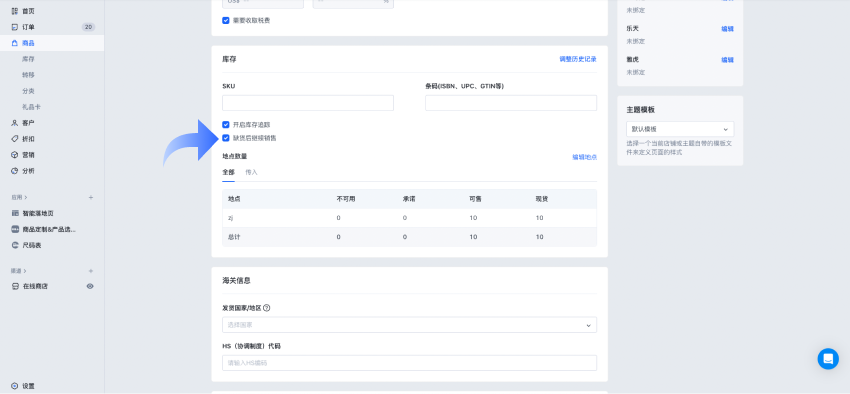Screen dimensions: 850x394
Task: Open the live chat bubble button
Action: (x=828, y=359)
